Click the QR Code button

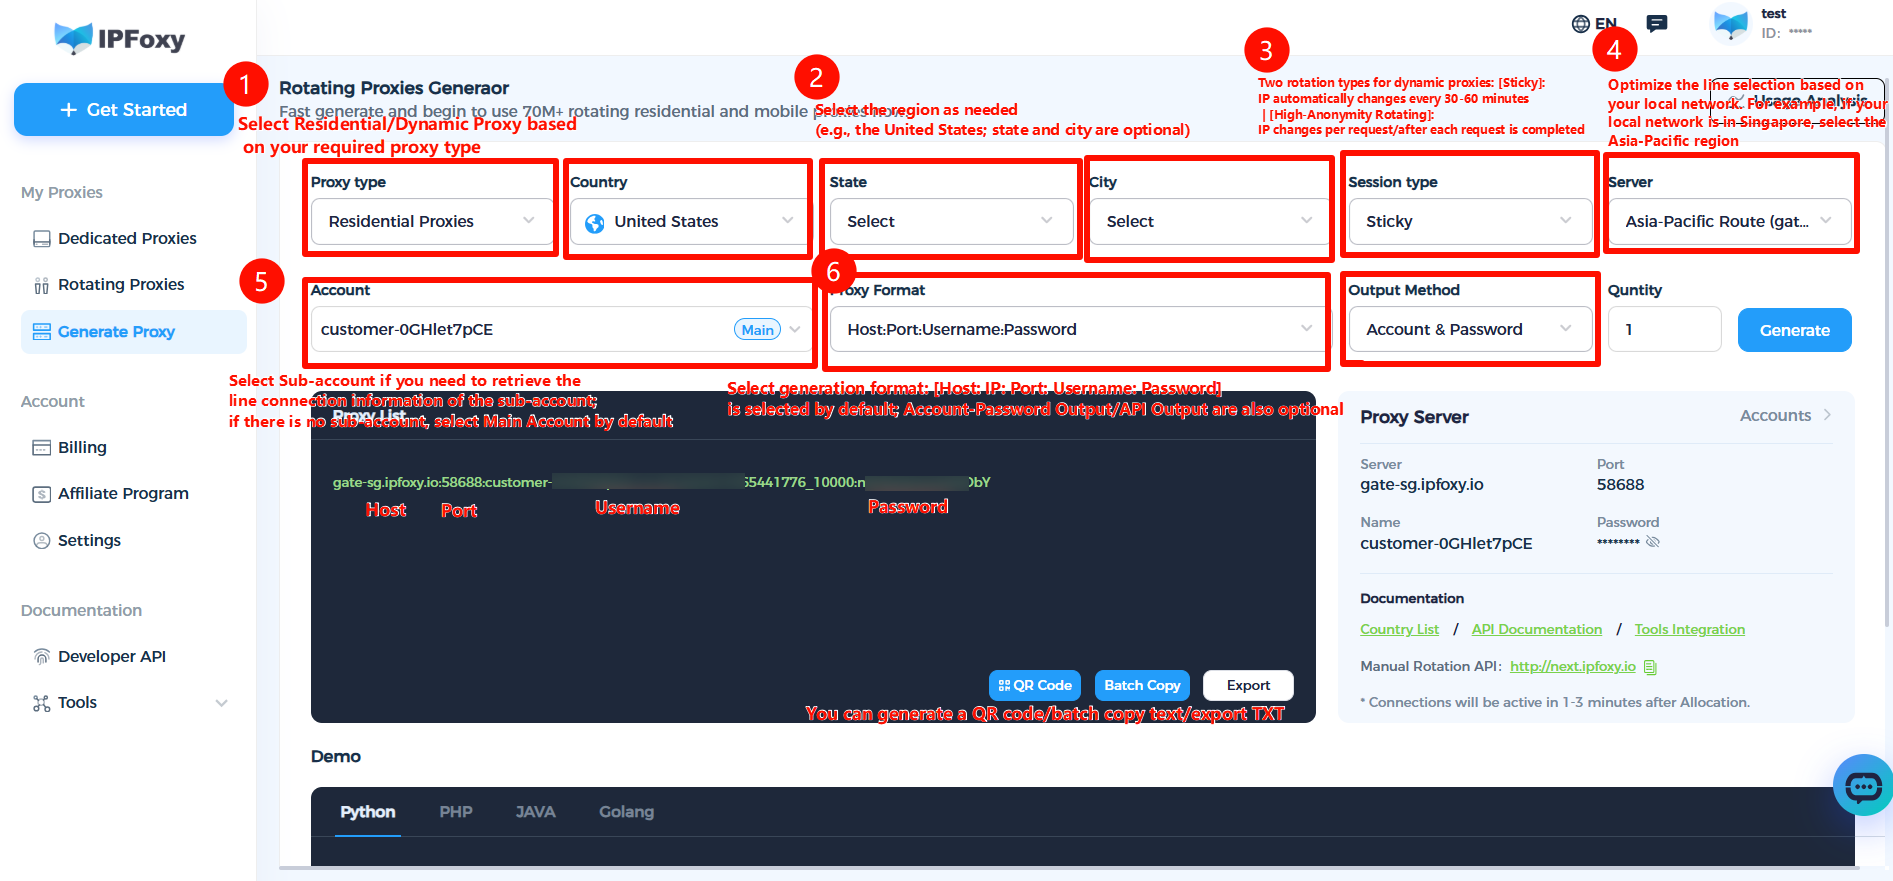click(x=1035, y=685)
